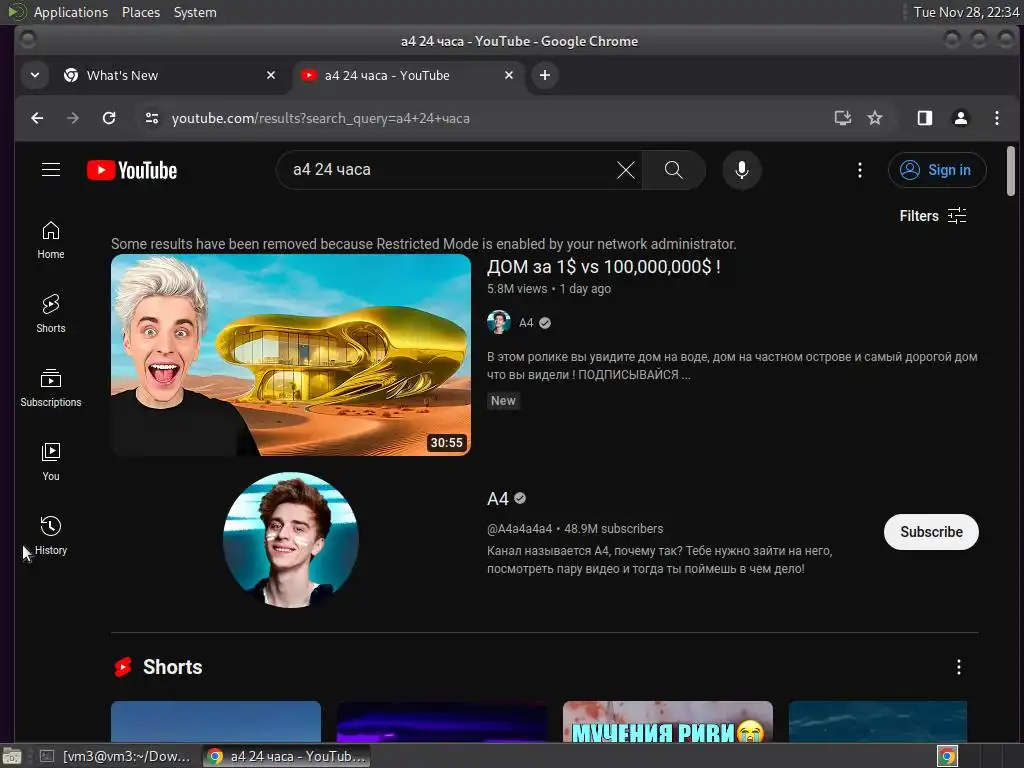Image resolution: width=1024 pixels, height=768 pixels.
Task: Click the Shorts section heading
Action: pyautogui.click(x=172, y=667)
